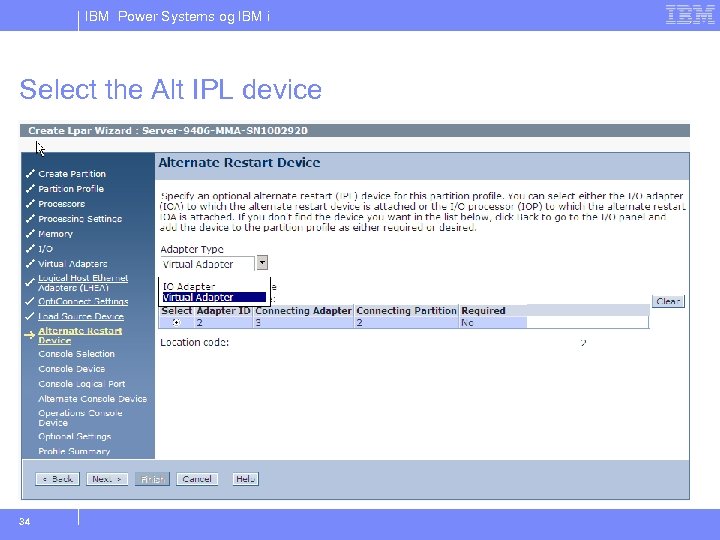
Task: Click the Adapter Type selected value field
Action: click(x=207, y=264)
